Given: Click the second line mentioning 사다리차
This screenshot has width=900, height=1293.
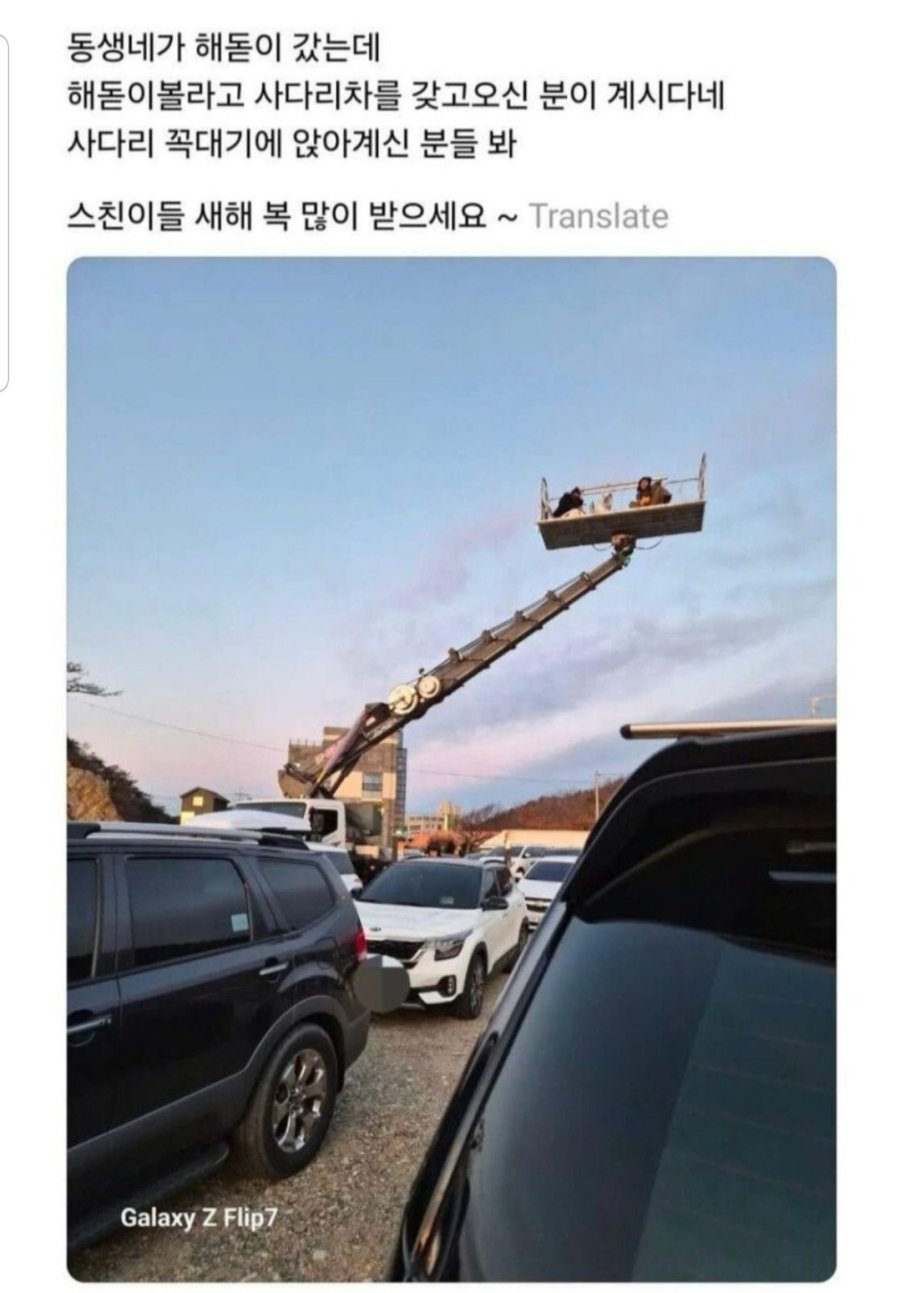Looking at the screenshot, I should [x=396, y=96].
